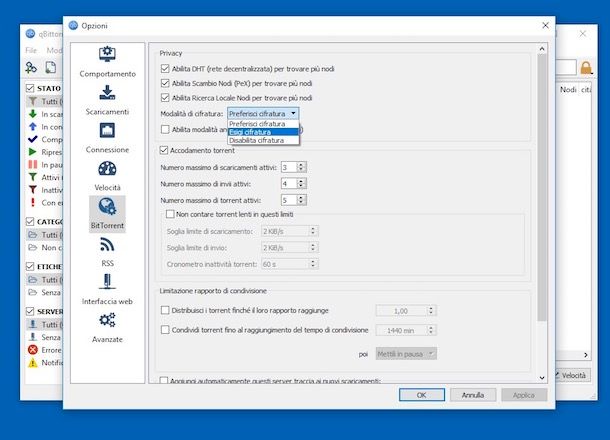Viewport: 610px width, 440px height.
Task: Click the max scaricamenti attivi value field
Action: tap(289, 167)
